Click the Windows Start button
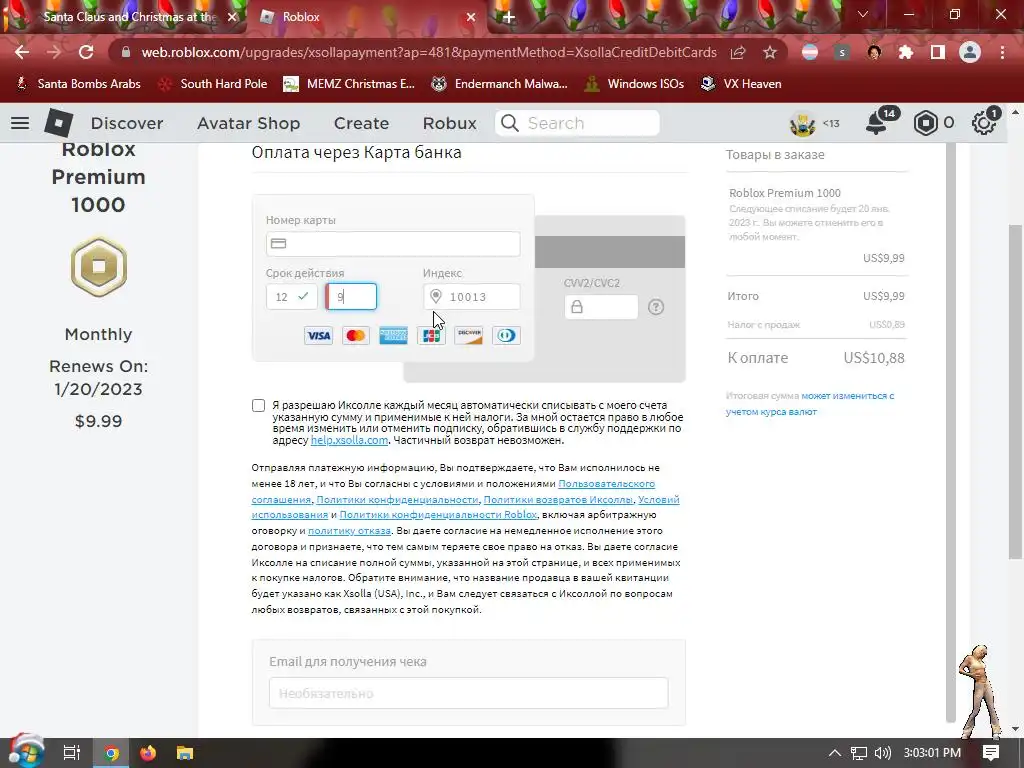 coord(26,751)
